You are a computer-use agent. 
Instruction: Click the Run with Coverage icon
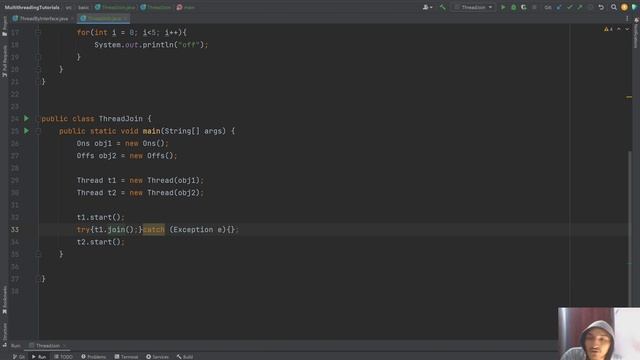point(524,7)
